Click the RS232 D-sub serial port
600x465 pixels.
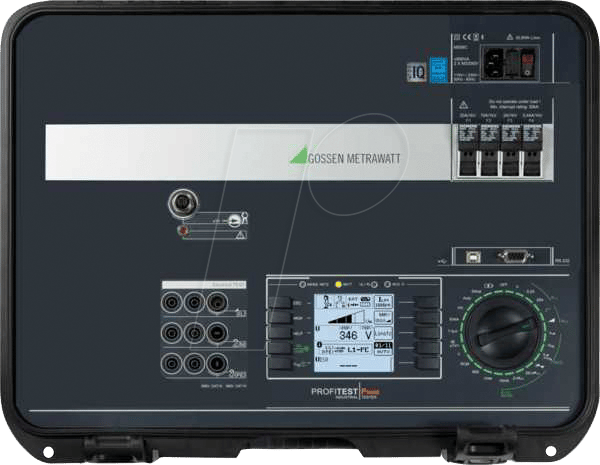pyautogui.click(x=515, y=256)
